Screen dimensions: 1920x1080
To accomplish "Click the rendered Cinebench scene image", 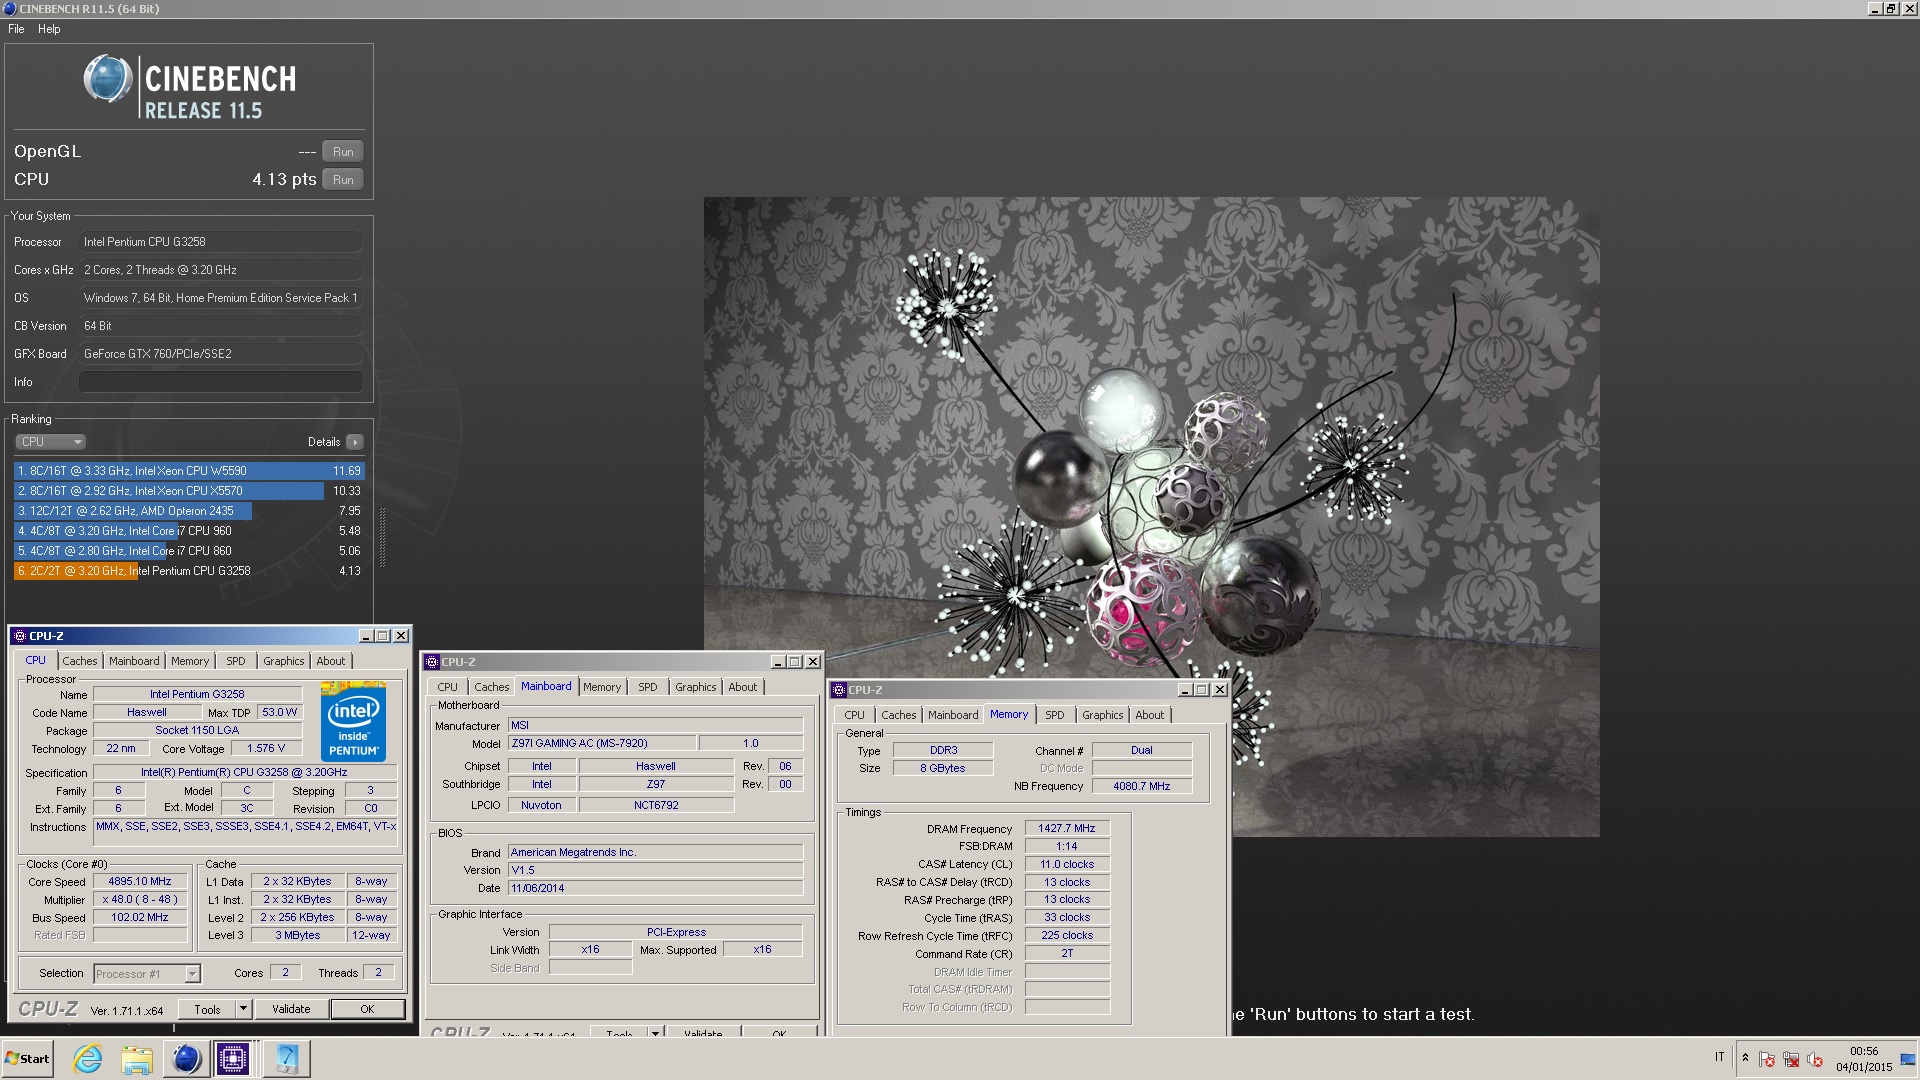I will 1151,516.
